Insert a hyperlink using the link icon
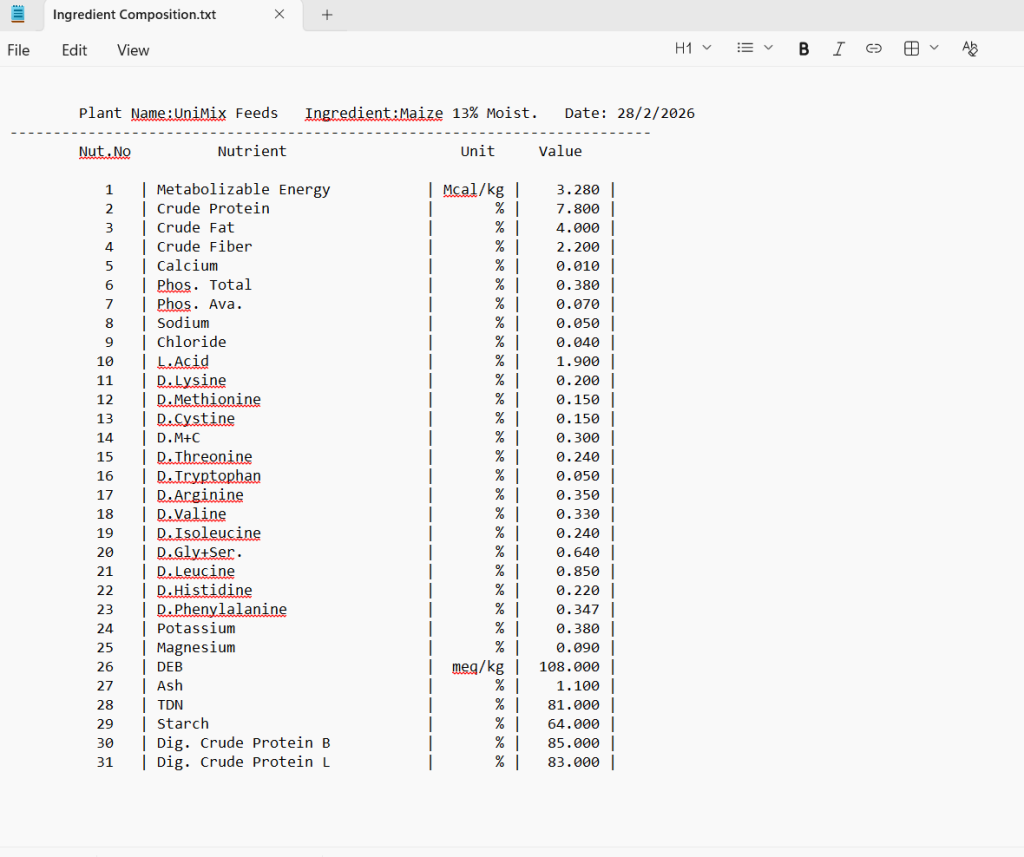This screenshot has height=857, width=1024. pyautogui.click(x=874, y=49)
